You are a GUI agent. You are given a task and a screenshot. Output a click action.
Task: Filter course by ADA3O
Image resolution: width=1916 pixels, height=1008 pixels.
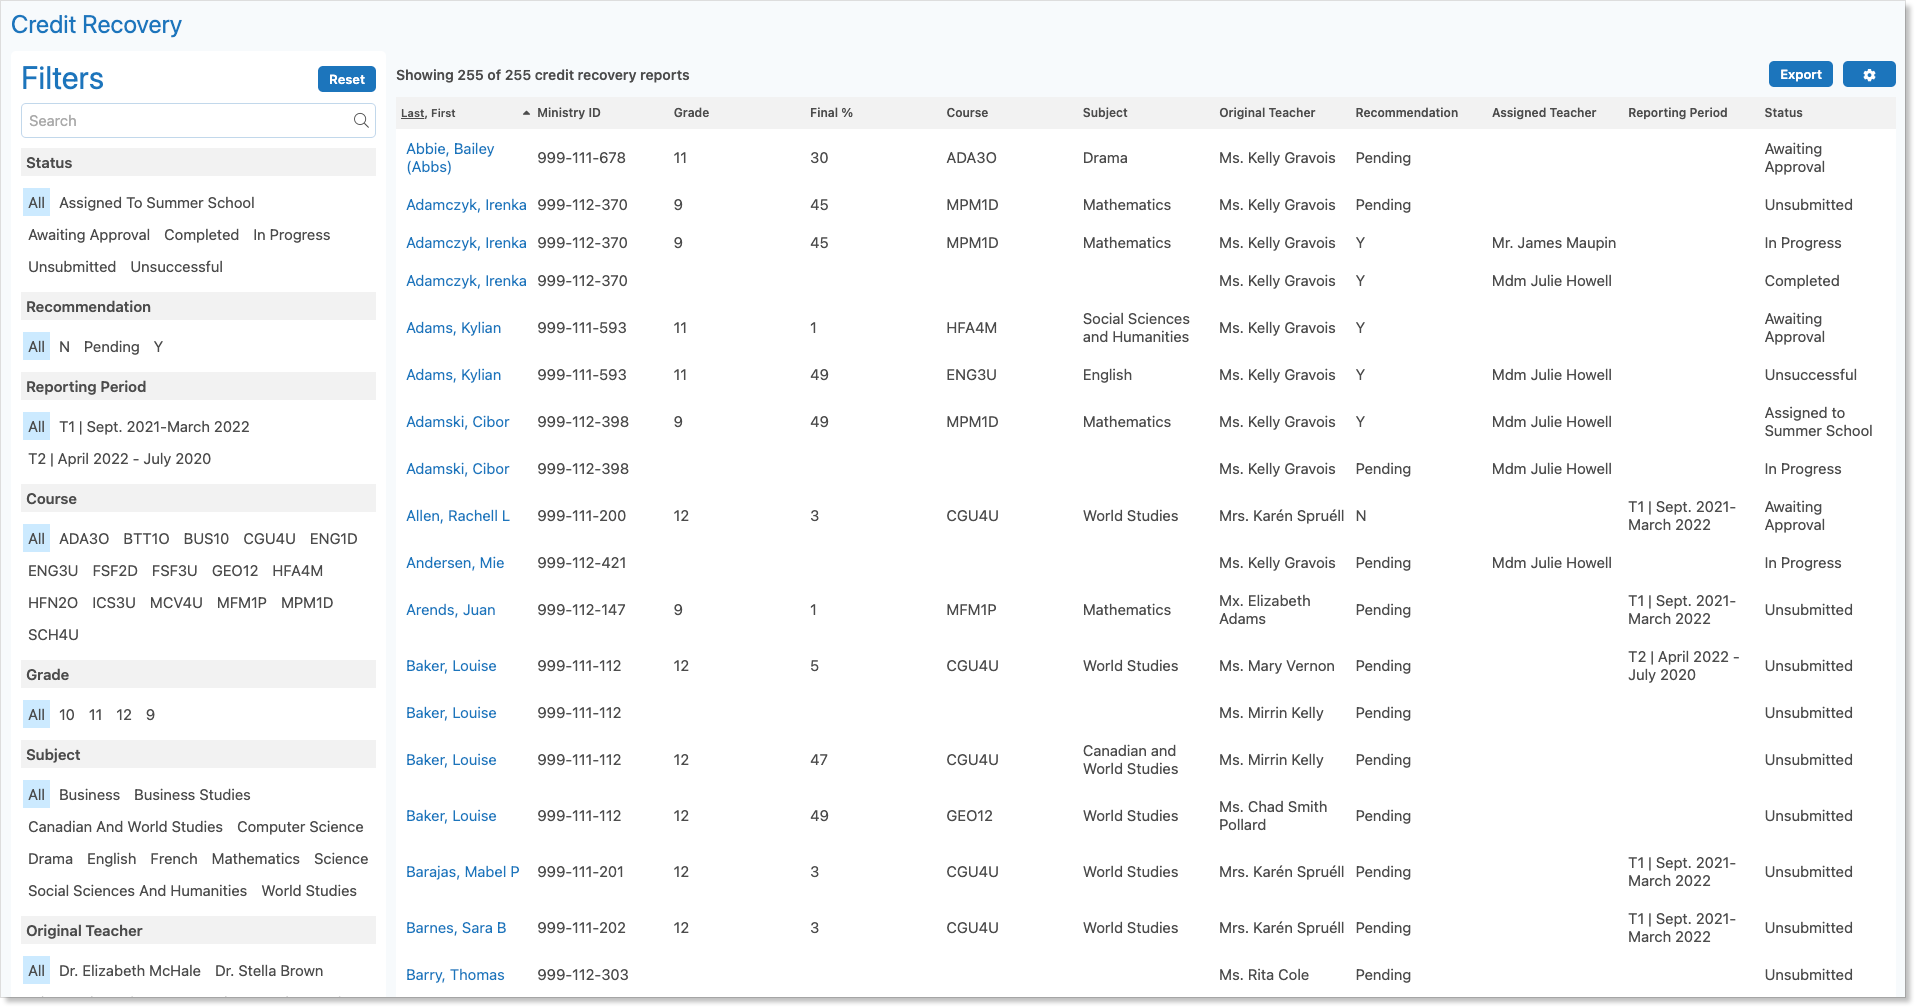click(x=84, y=539)
